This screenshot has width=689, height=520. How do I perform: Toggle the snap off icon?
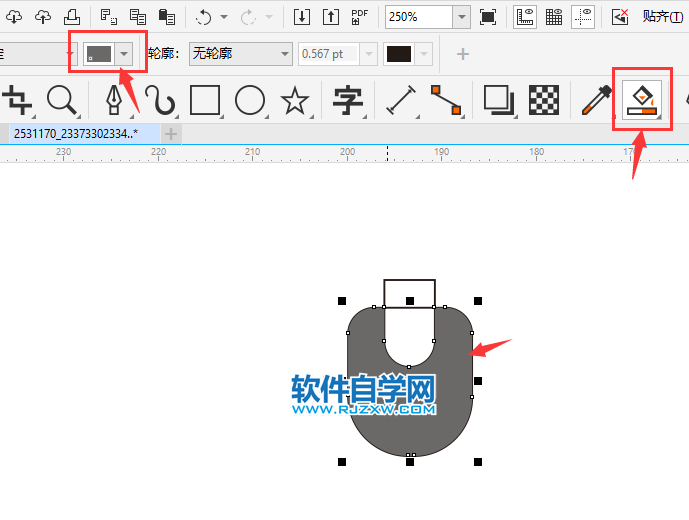click(620, 17)
